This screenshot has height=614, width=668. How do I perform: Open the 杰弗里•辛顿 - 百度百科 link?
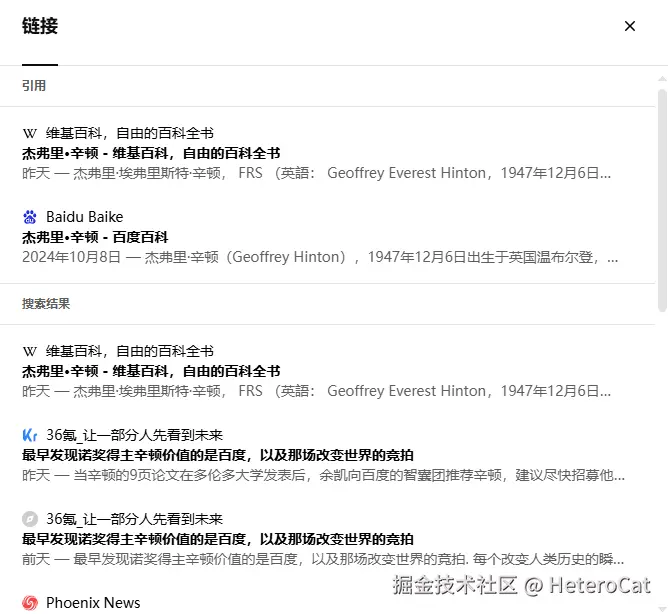(x=95, y=237)
